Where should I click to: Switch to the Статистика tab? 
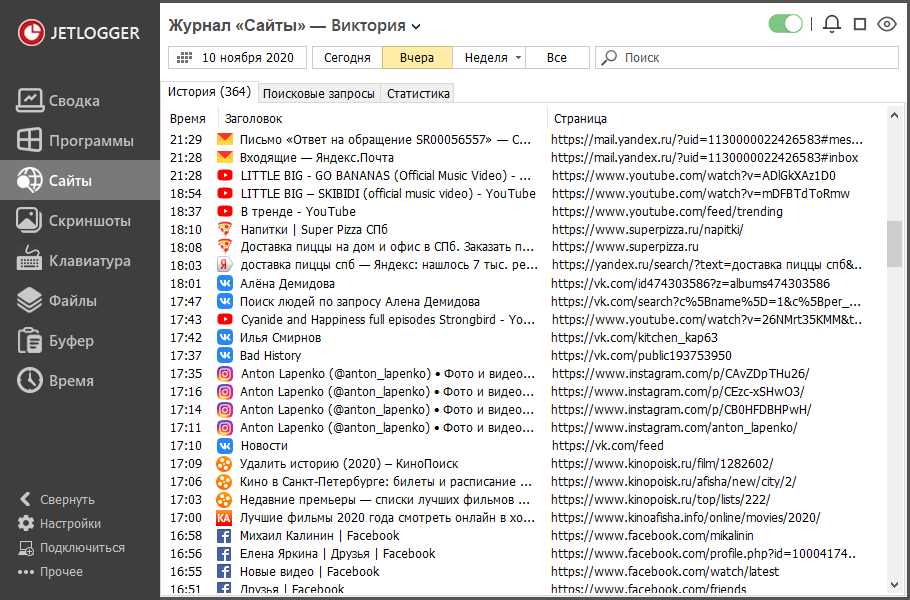pyautogui.click(x=418, y=94)
